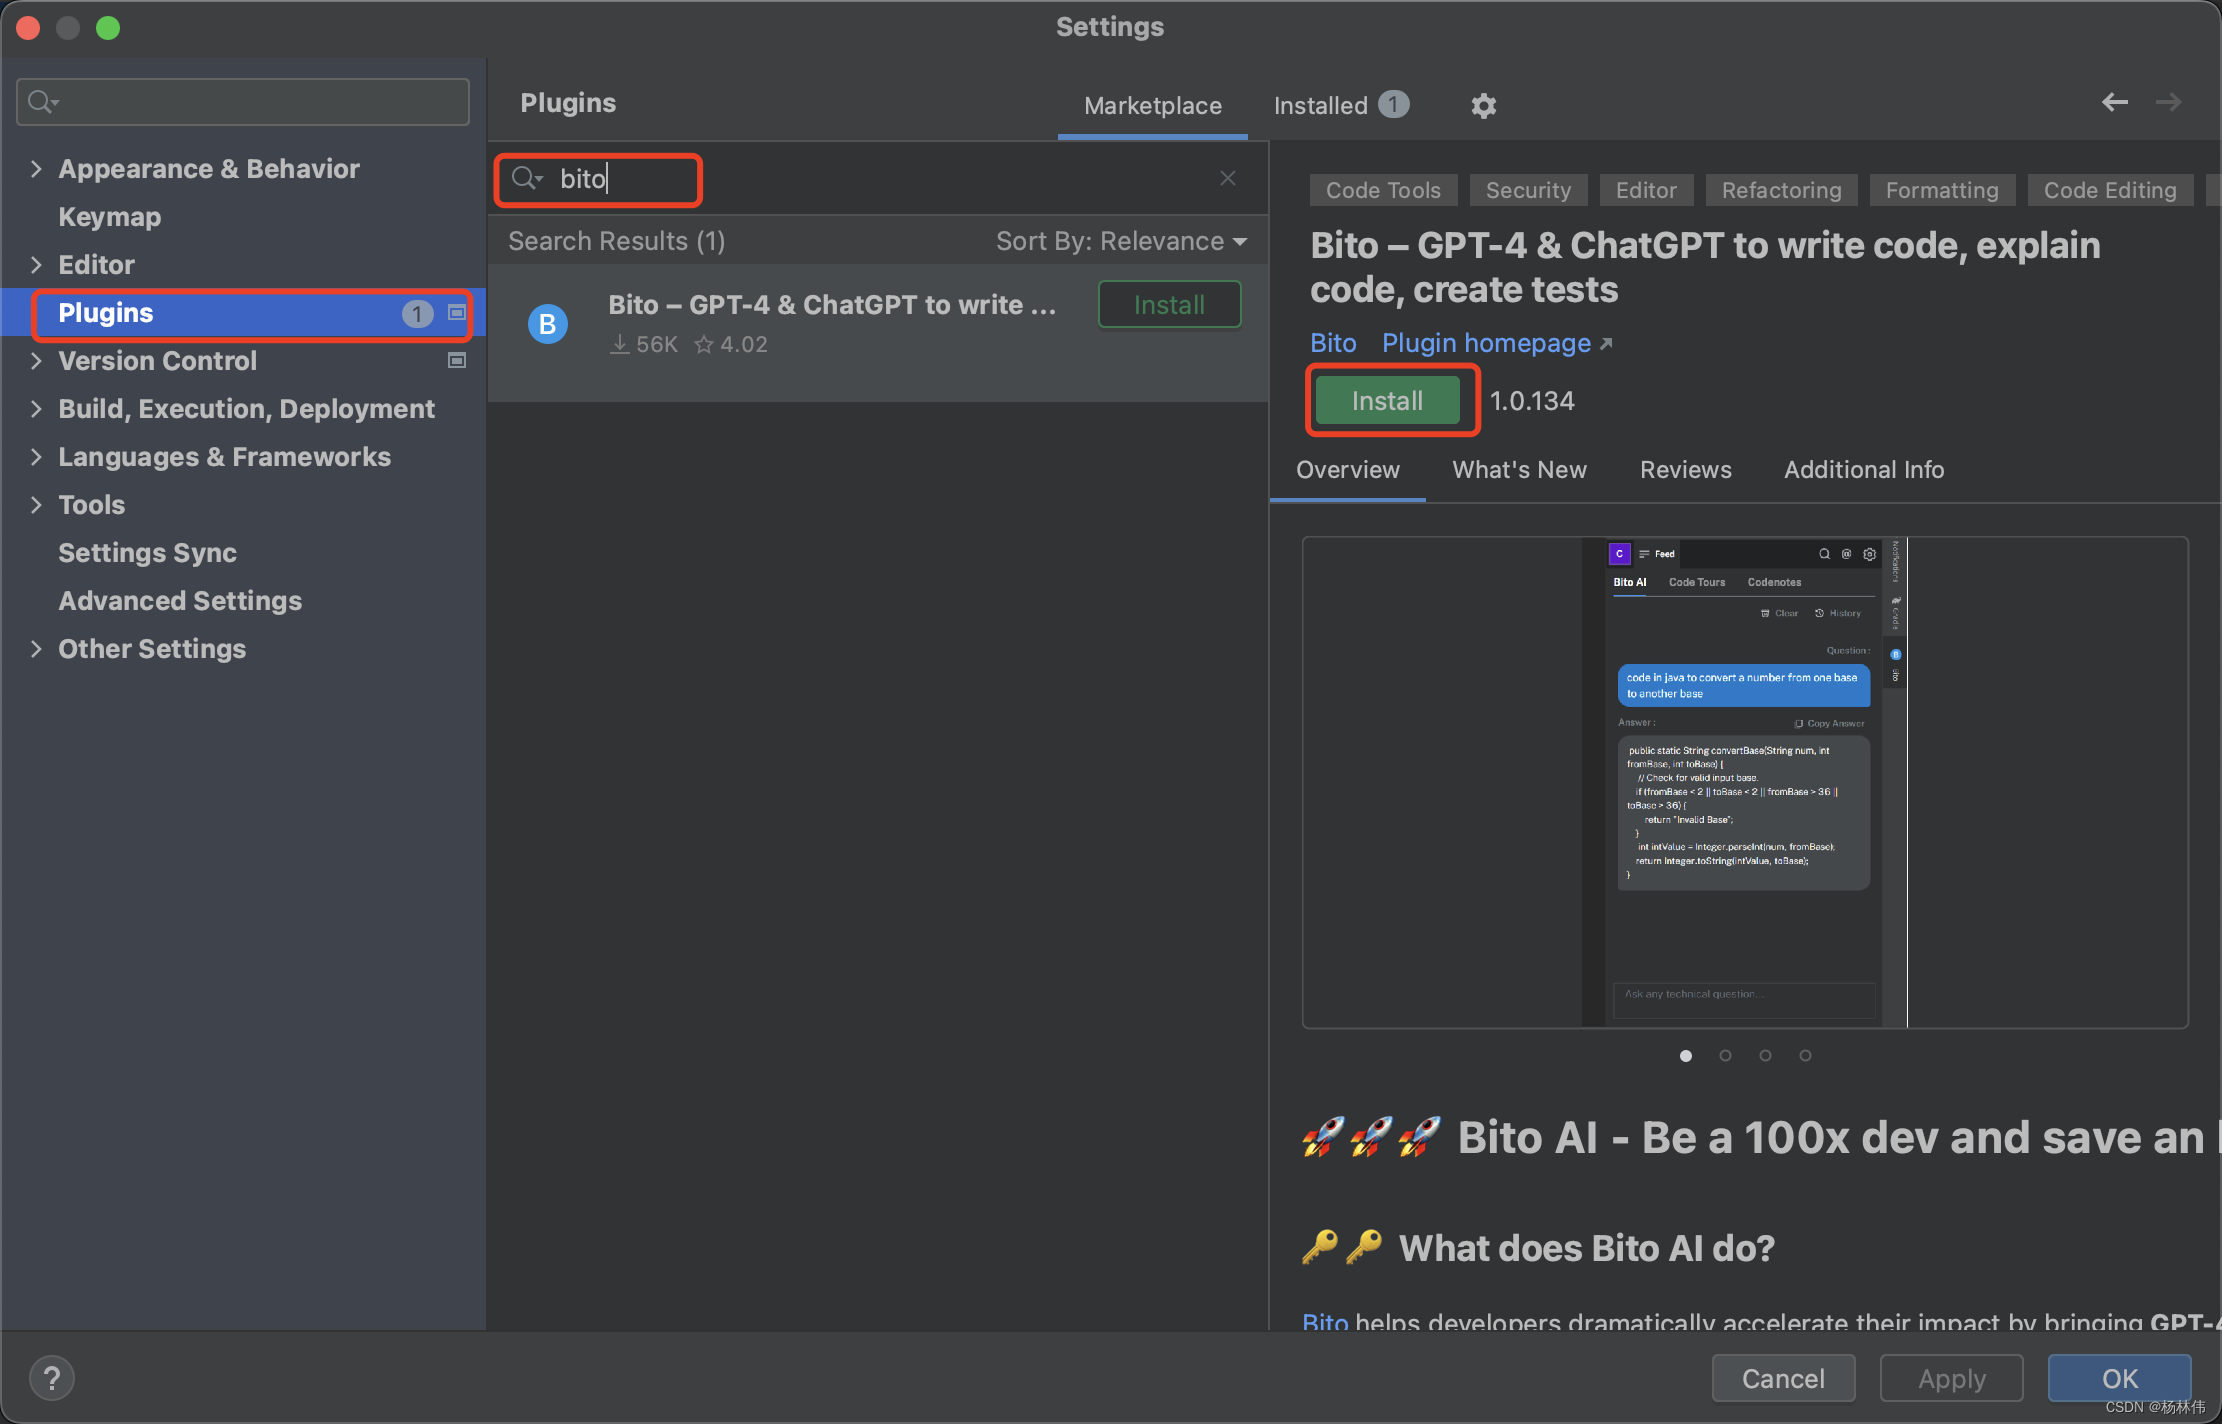The height and width of the screenshot is (1424, 2222).
Task: Clear the plugin search with X icon
Action: (1228, 178)
